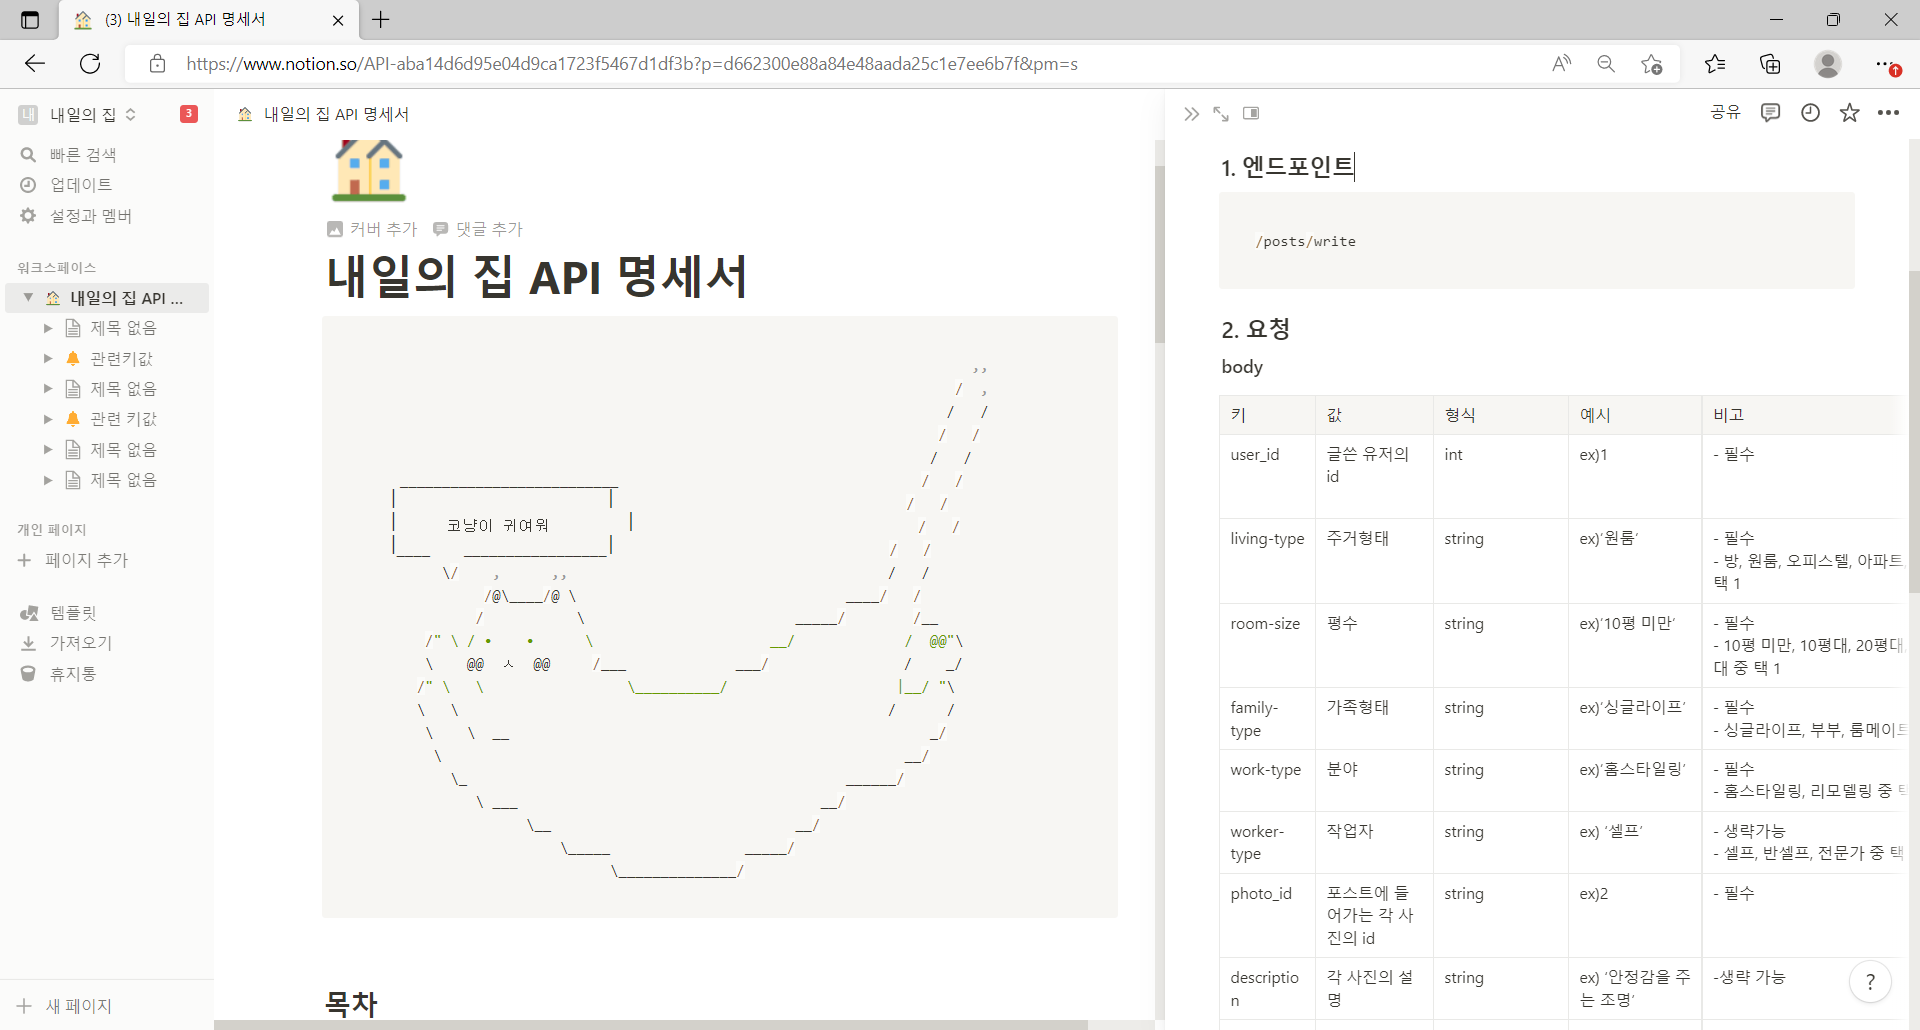Viewport: 1920px width, 1030px height.
Task: Click the 공유 share button
Action: [1725, 112]
